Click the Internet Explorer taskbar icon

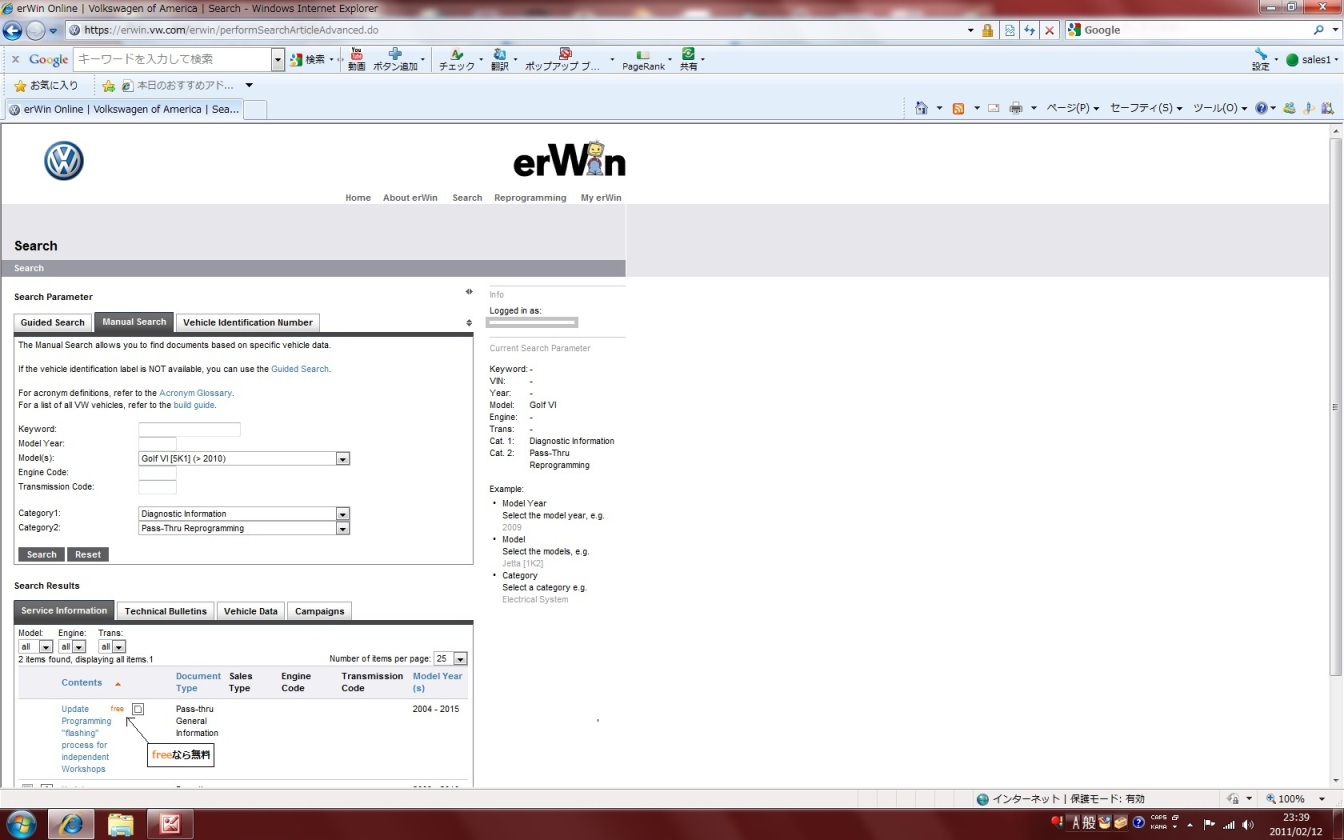pyautogui.click(x=71, y=824)
